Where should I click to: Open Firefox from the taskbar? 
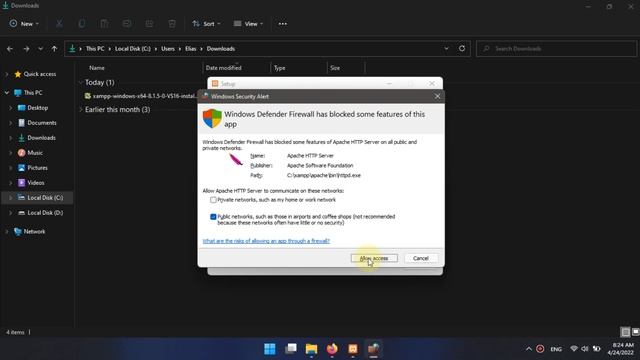[x=332, y=349]
